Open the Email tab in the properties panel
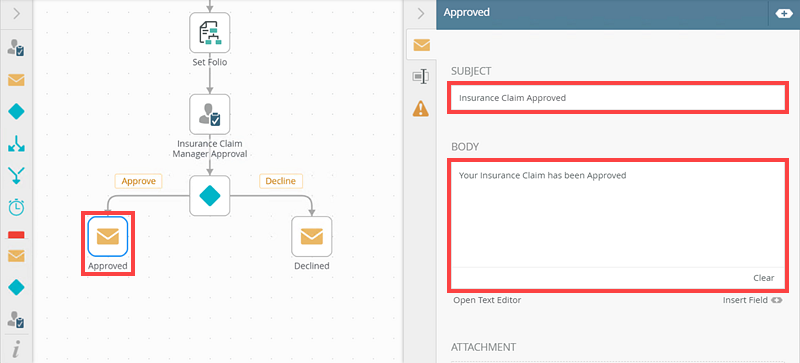 [x=421, y=45]
